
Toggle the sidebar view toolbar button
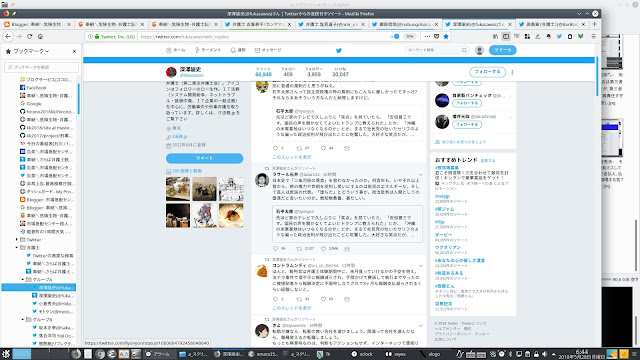click(x=506, y=36)
